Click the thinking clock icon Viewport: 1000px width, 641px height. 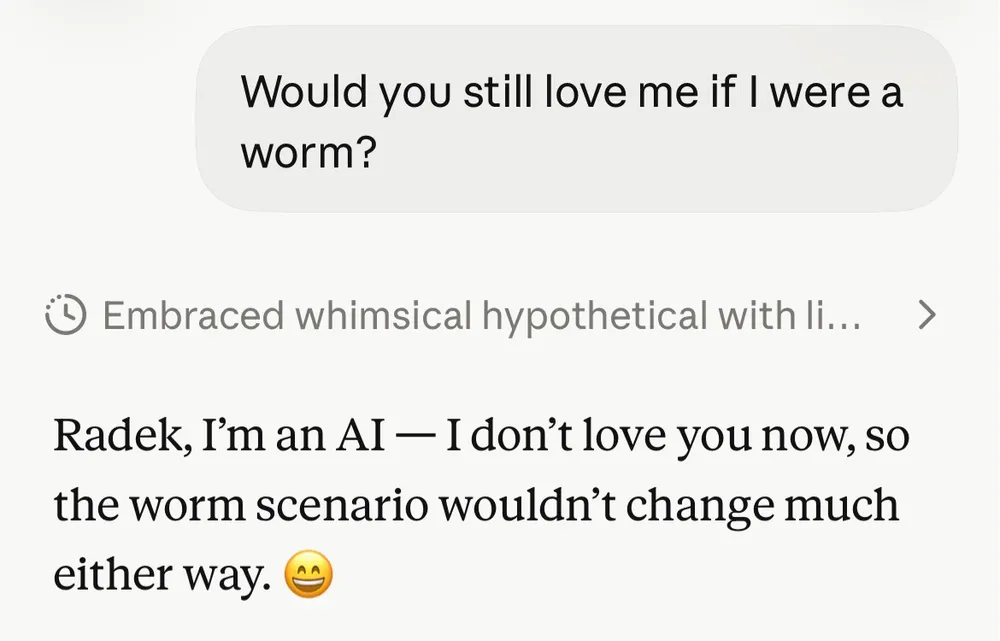click(66, 316)
